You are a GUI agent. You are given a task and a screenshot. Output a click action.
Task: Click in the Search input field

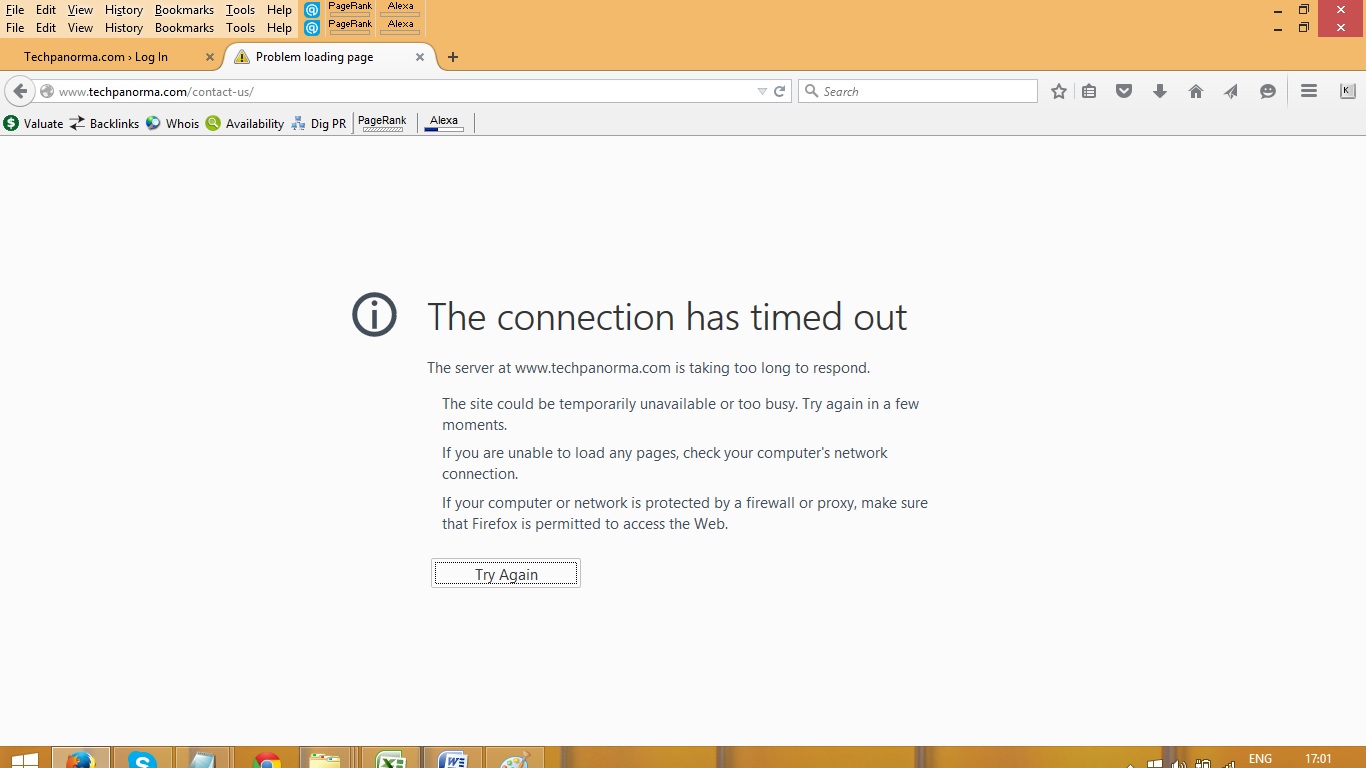[x=925, y=91]
